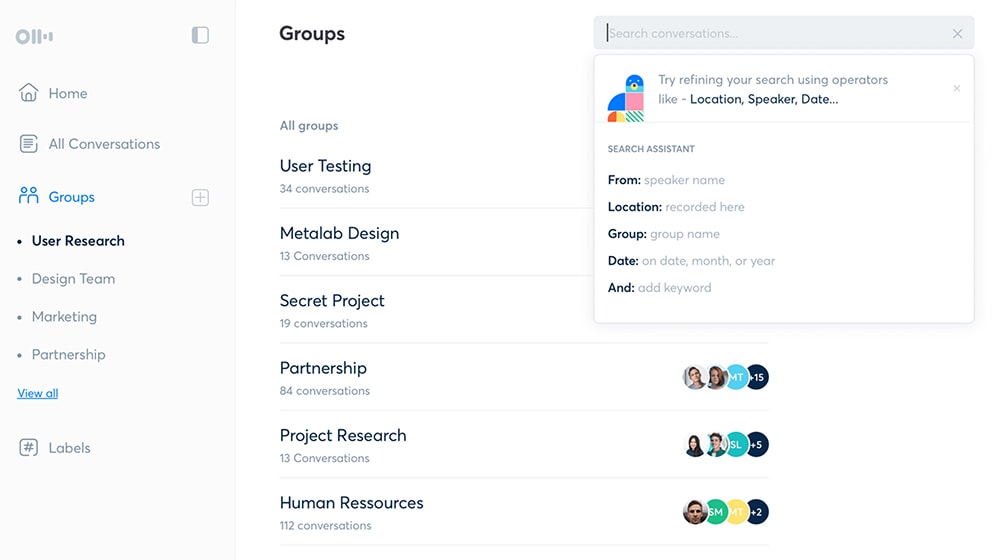The image size is (1000, 560).
Task: Add a new group with the plus icon
Action: pos(200,198)
